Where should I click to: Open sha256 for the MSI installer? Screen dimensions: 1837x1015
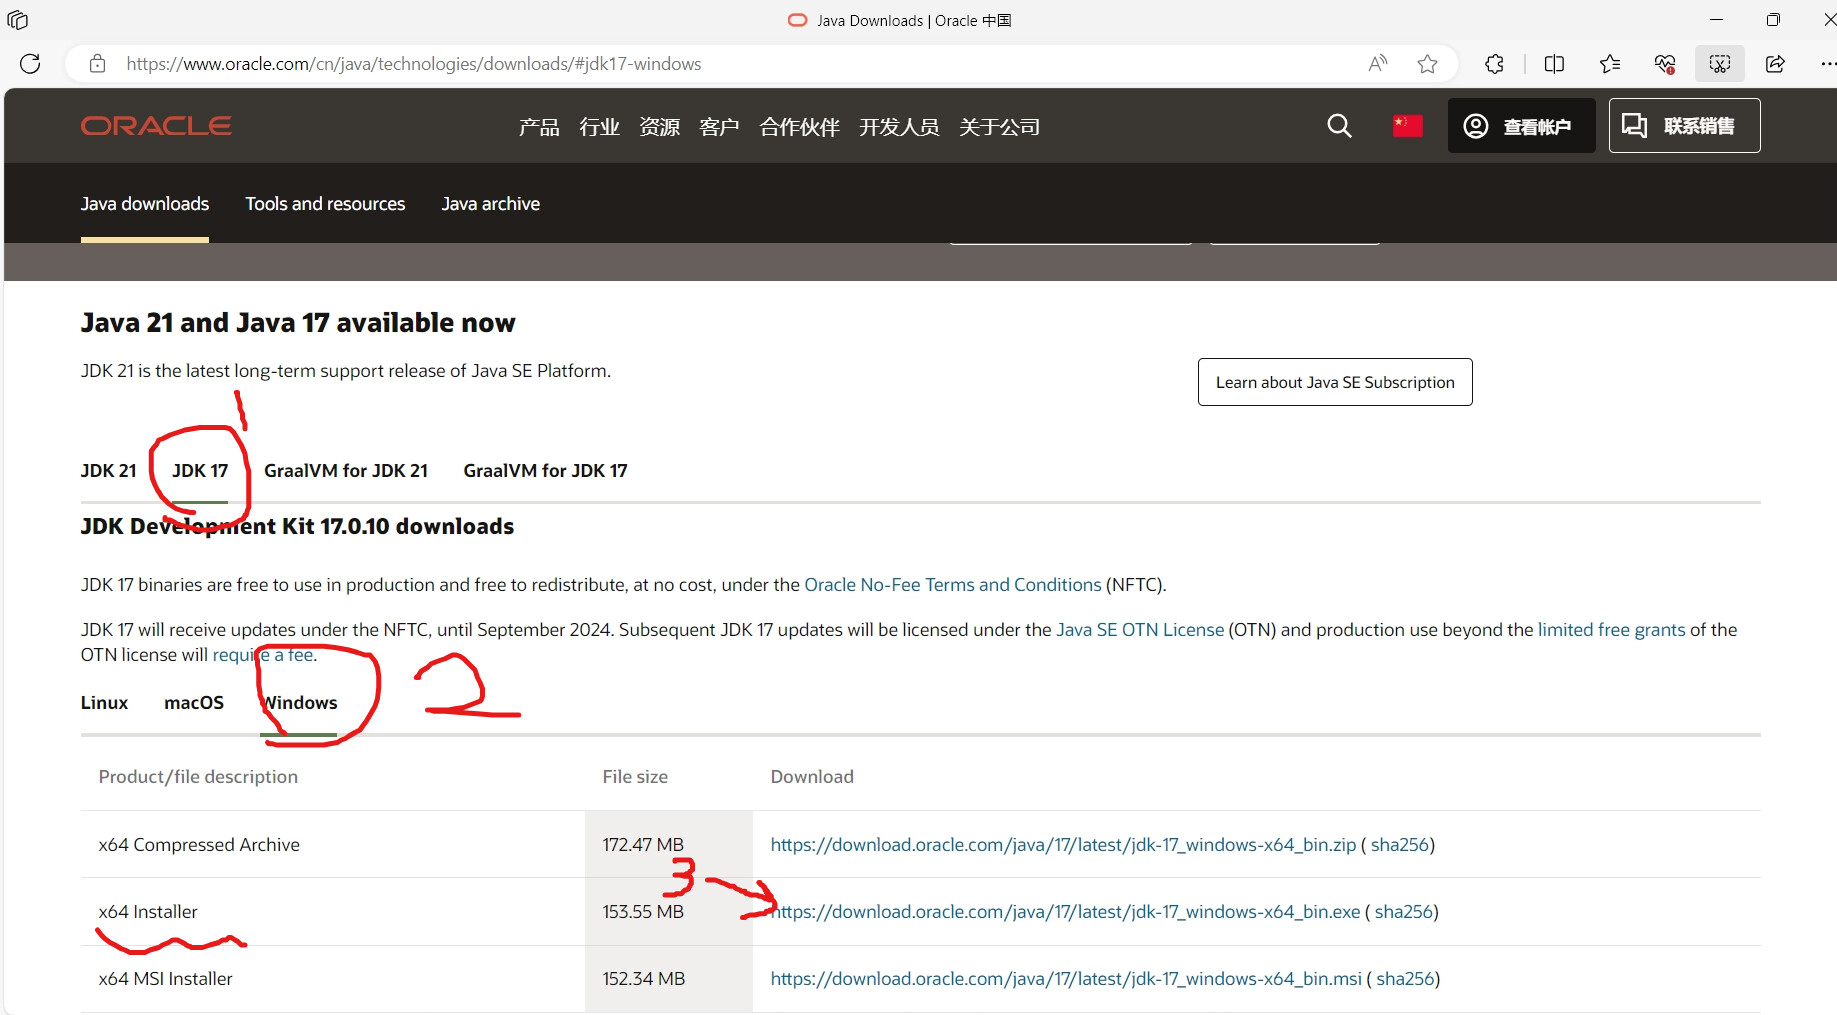pyautogui.click(x=1405, y=979)
